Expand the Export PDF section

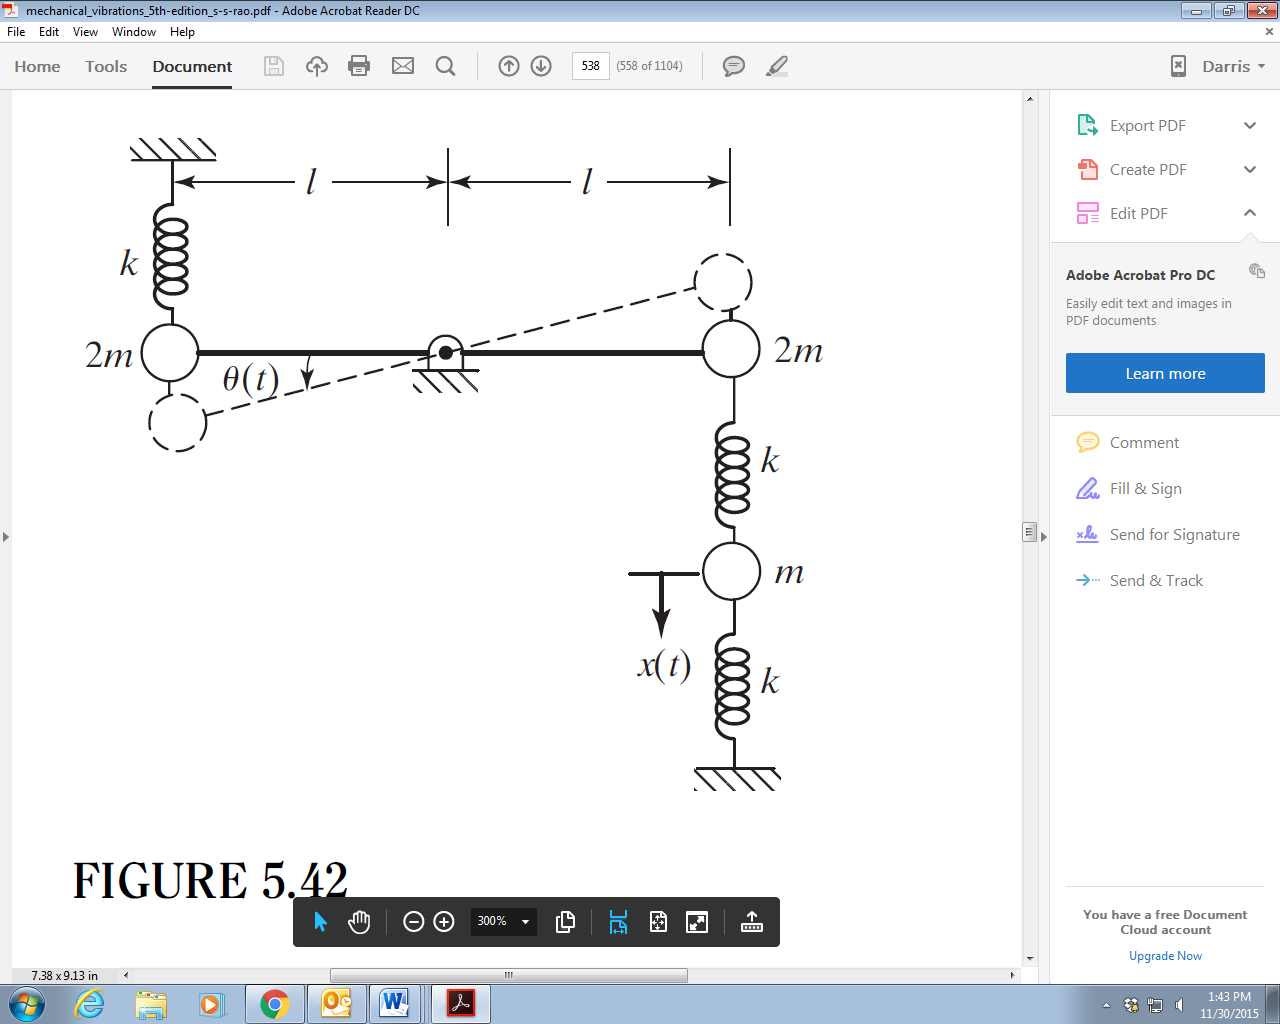click(x=1249, y=125)
